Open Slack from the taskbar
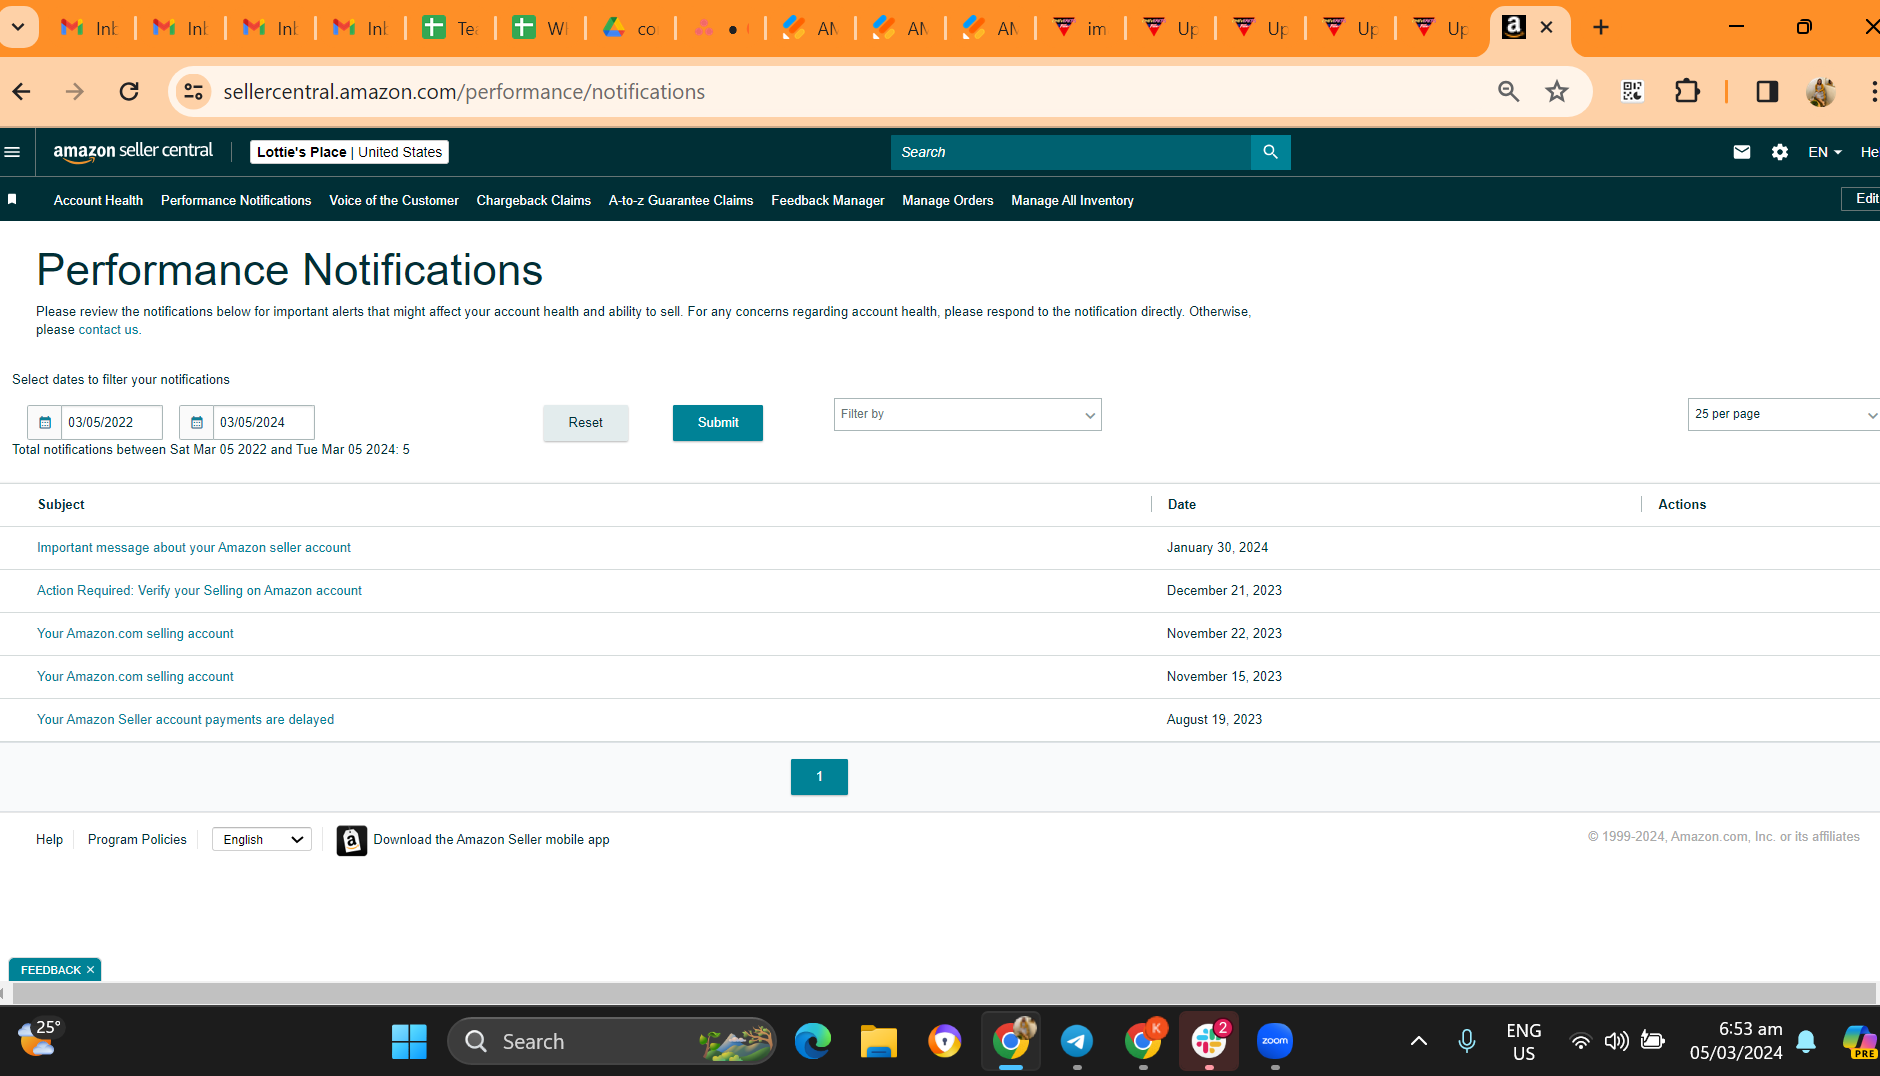1880x1076 pixels. pos(1209,1041)
